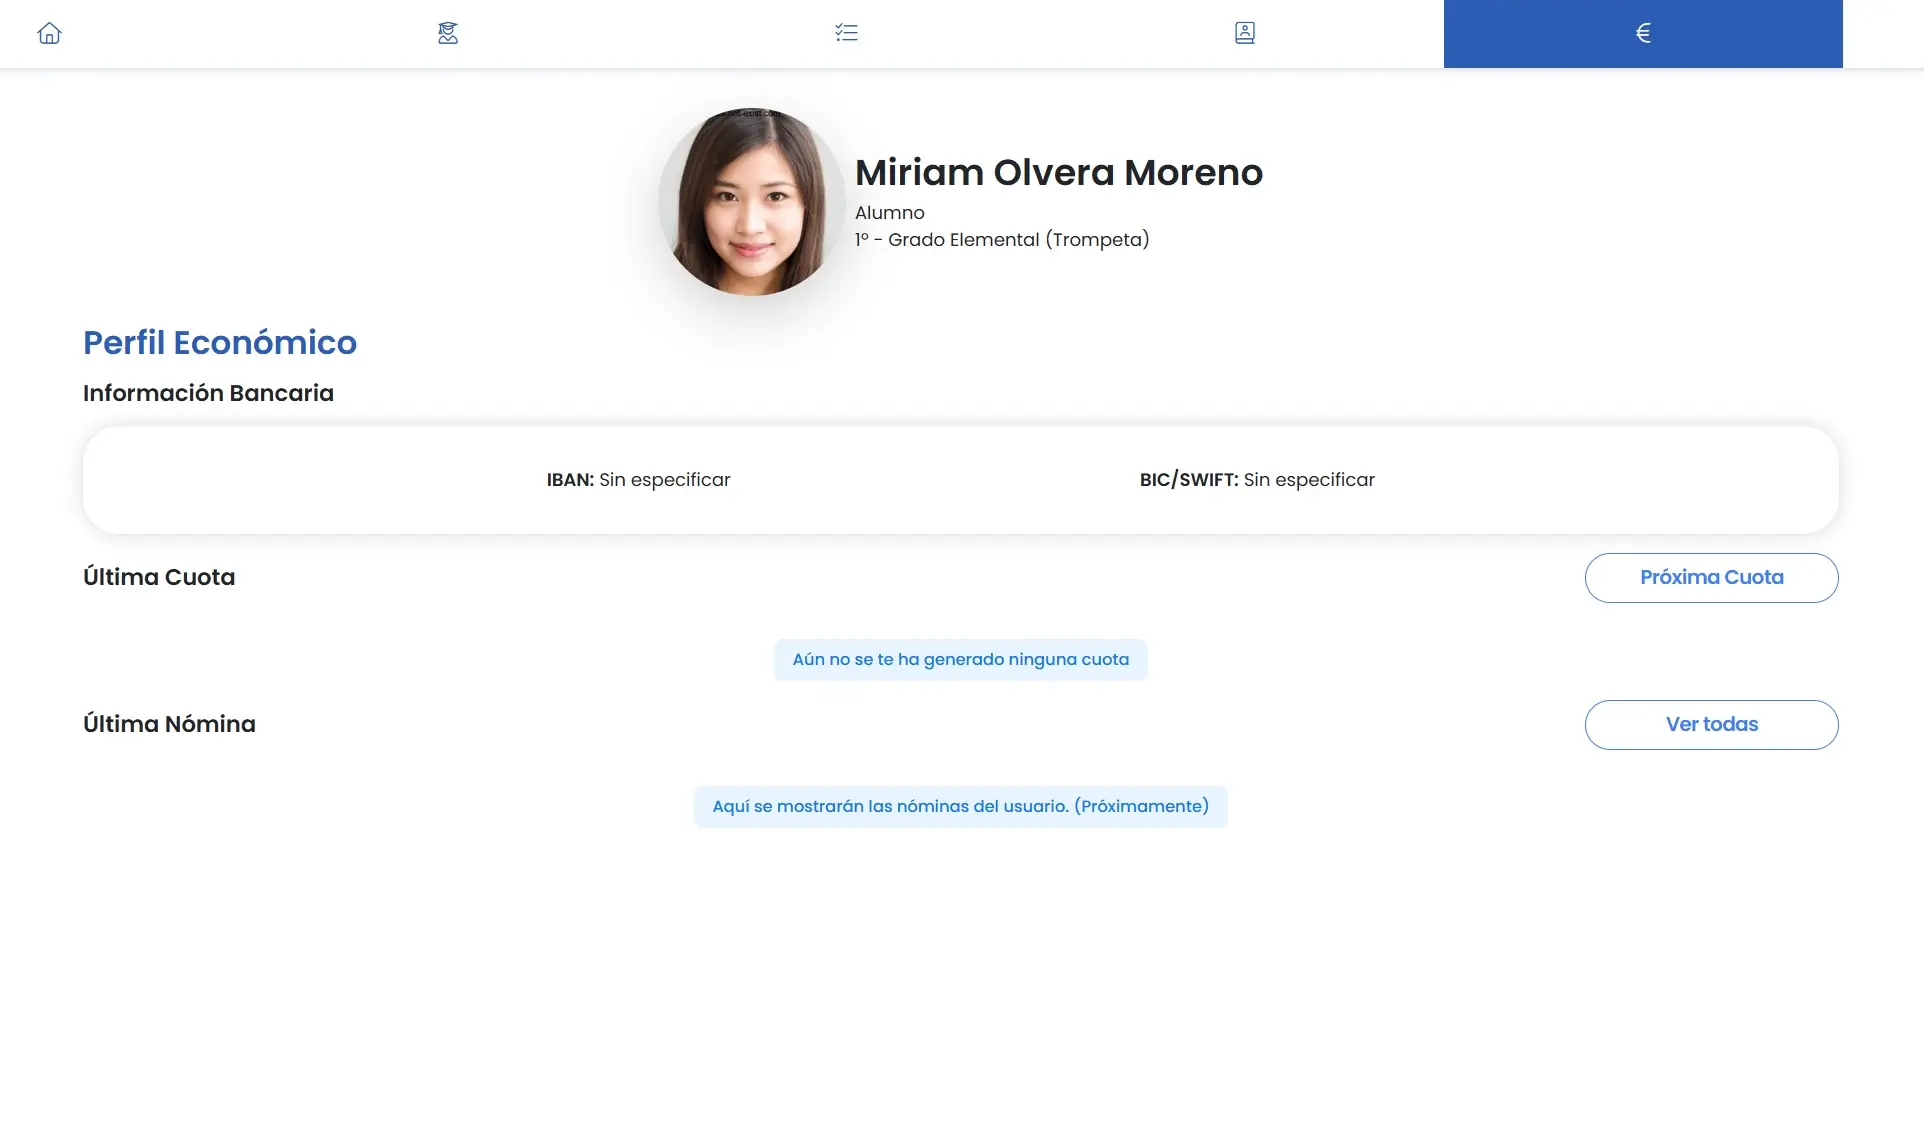Click the Perfil Económico heading
This screenshot has height=1123, width=1924.
click(220, 343)
